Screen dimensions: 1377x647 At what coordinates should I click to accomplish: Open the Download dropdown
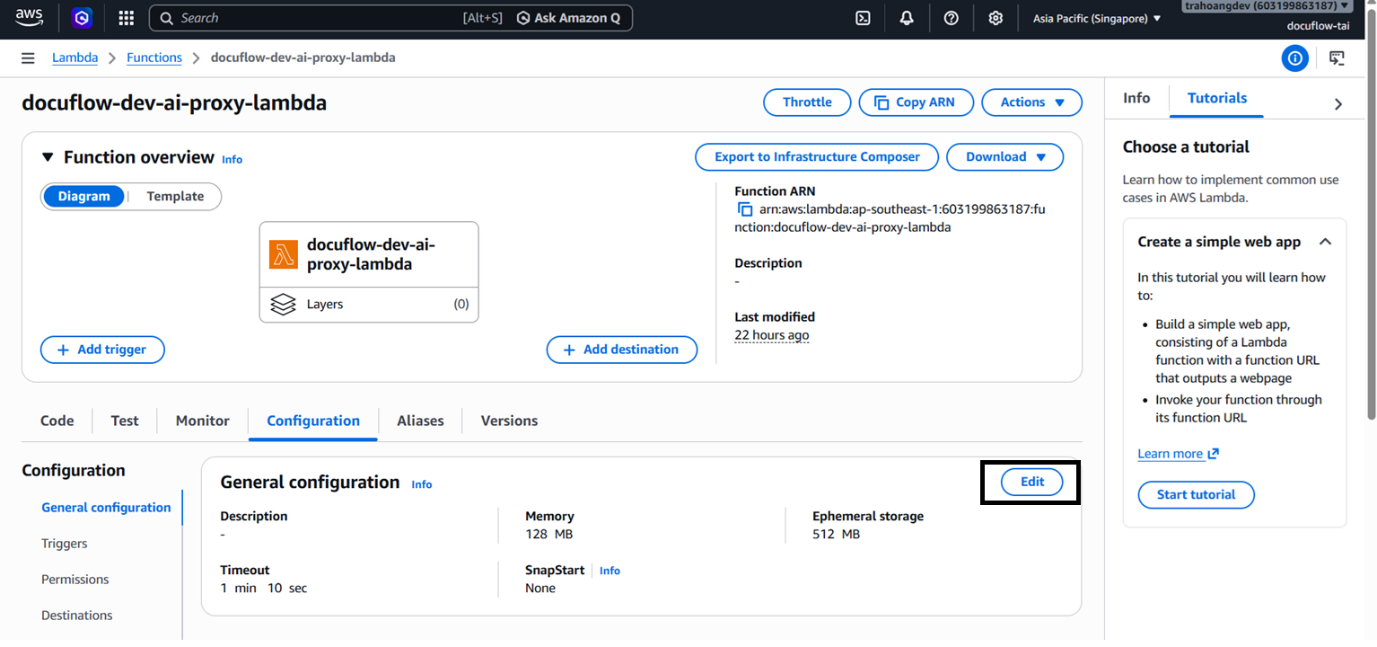[x=1005, y=157]
